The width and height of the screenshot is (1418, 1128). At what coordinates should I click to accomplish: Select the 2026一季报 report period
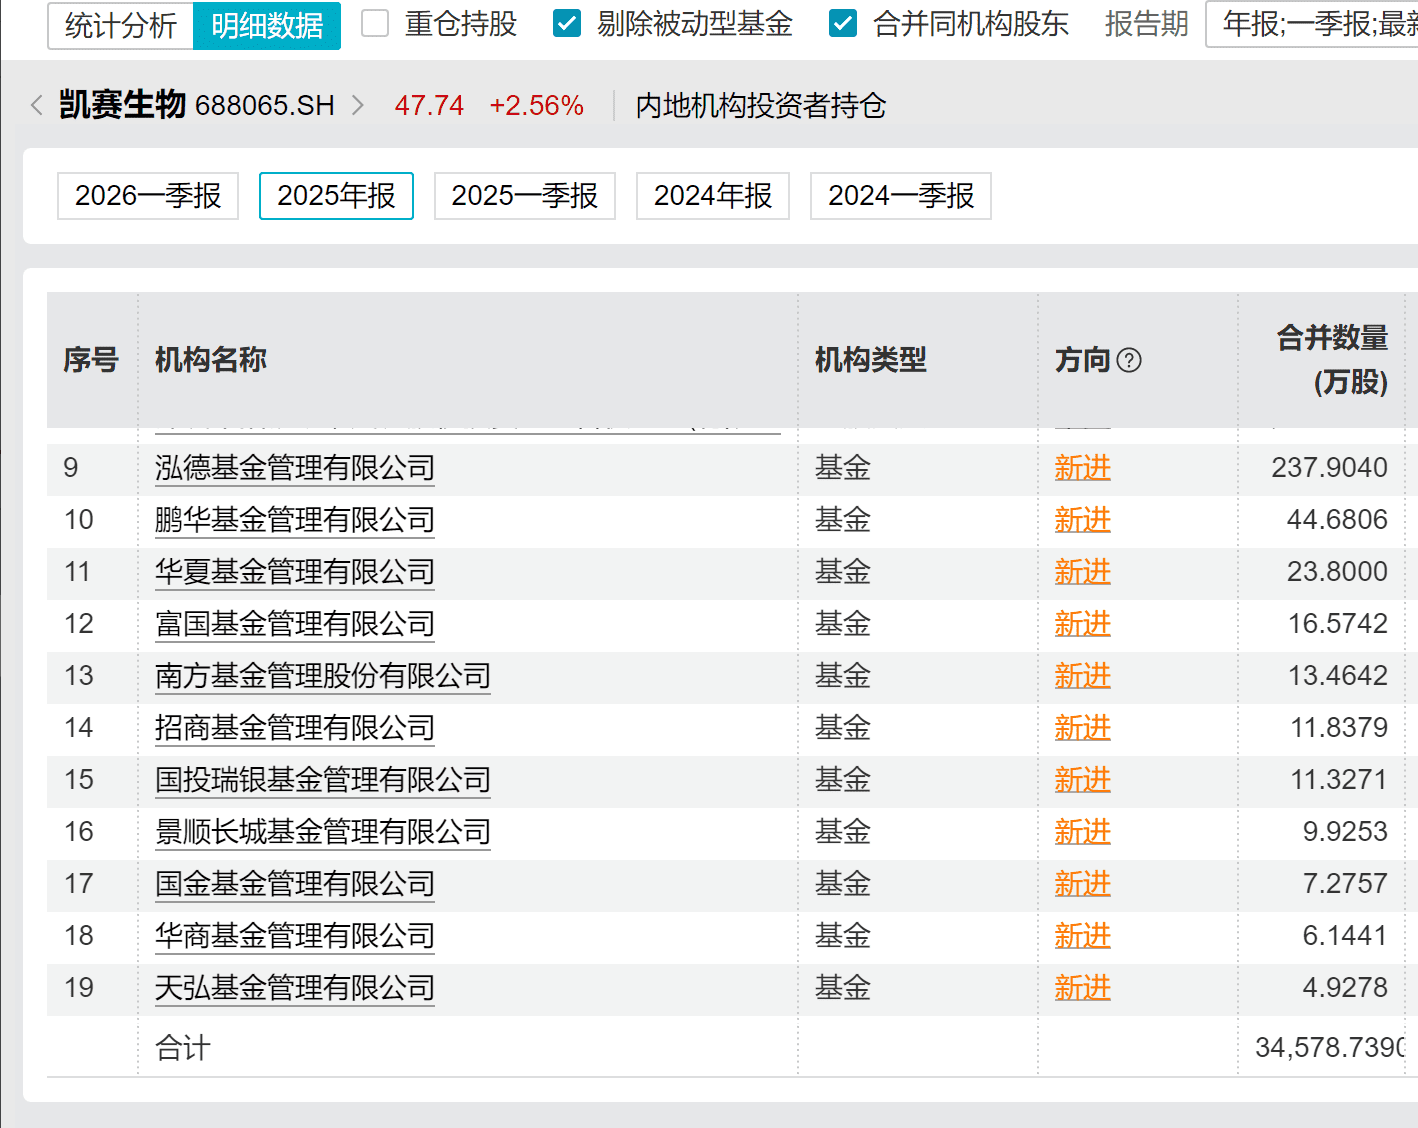pyautogui.click(x=148, y=195)
